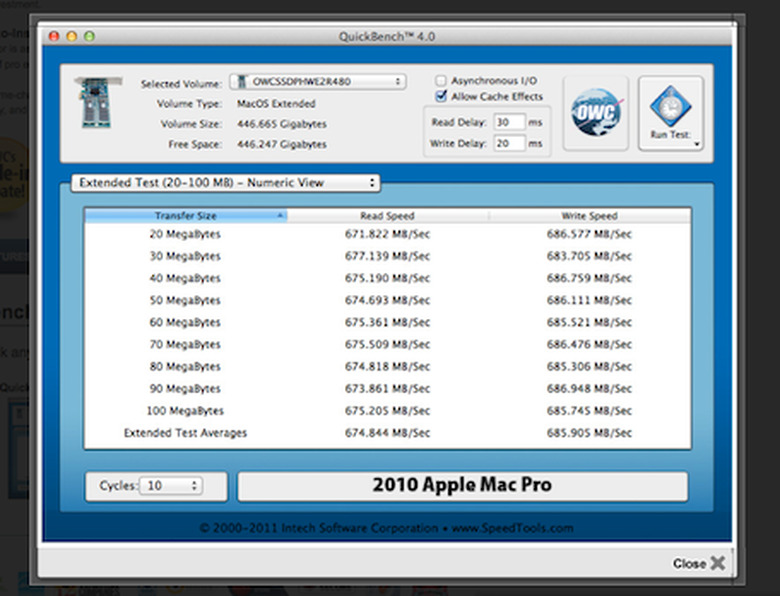Click the yellow minimize dot

click(72, 36)
